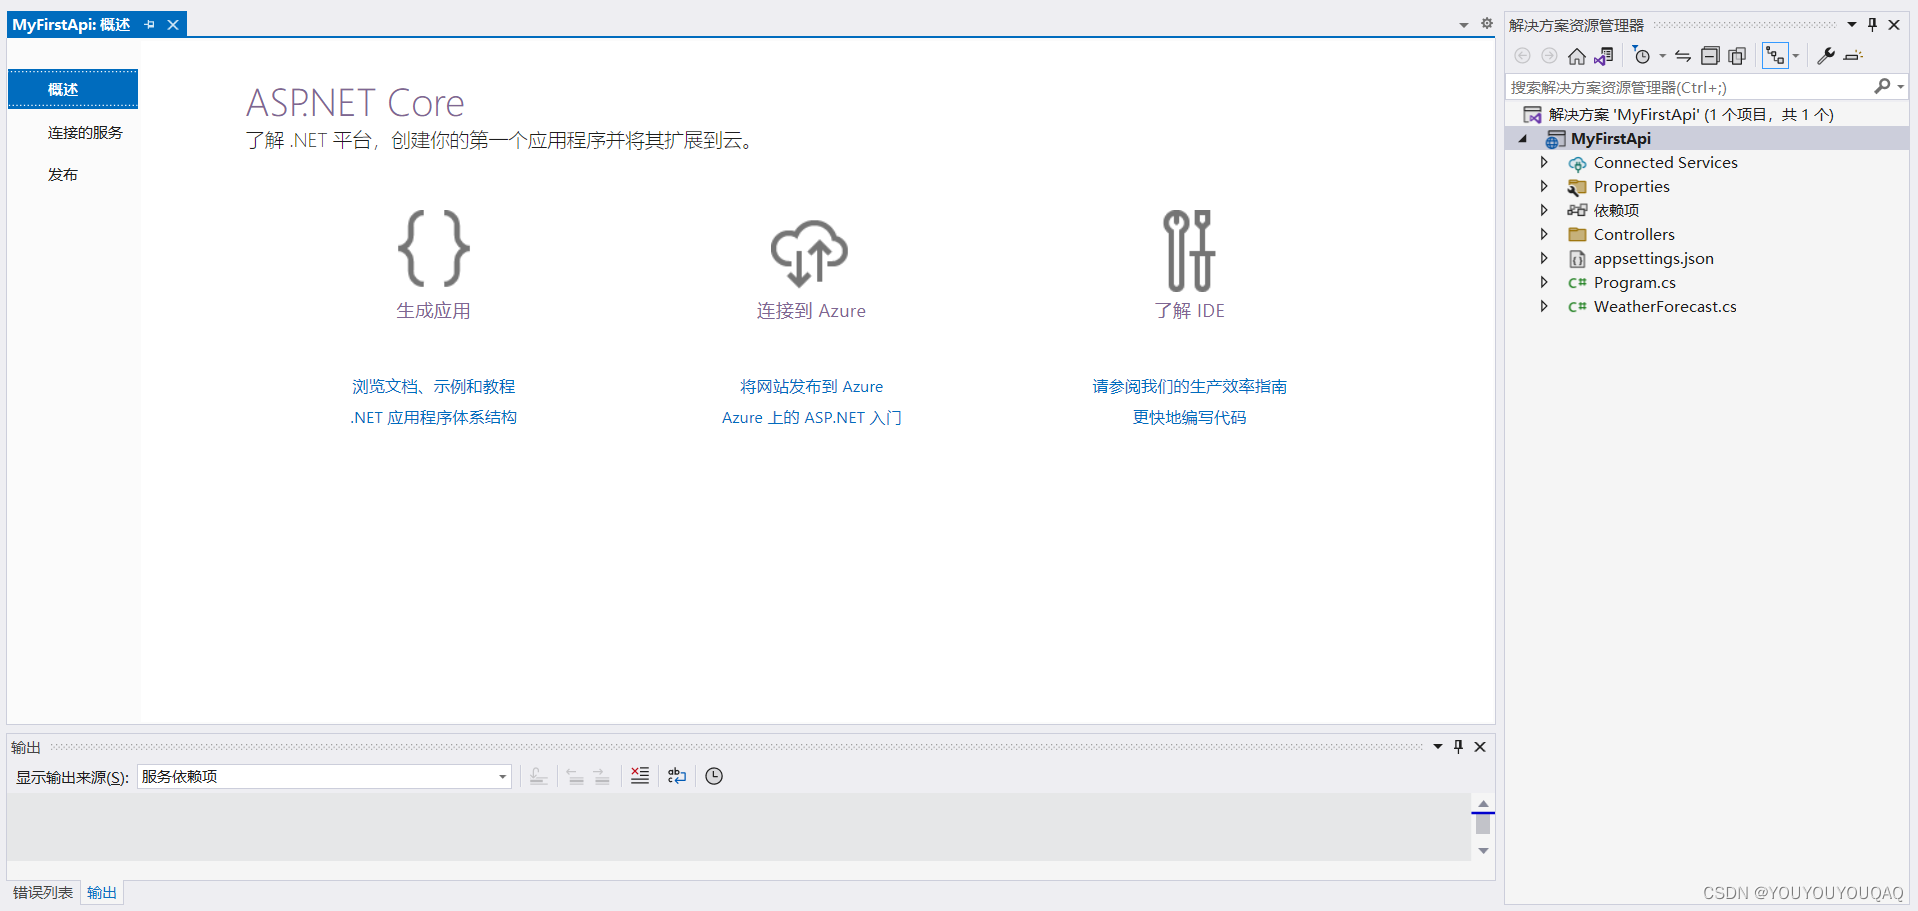Open 请参阅我们的生产效率指南 link

[x=1189, y=386]
